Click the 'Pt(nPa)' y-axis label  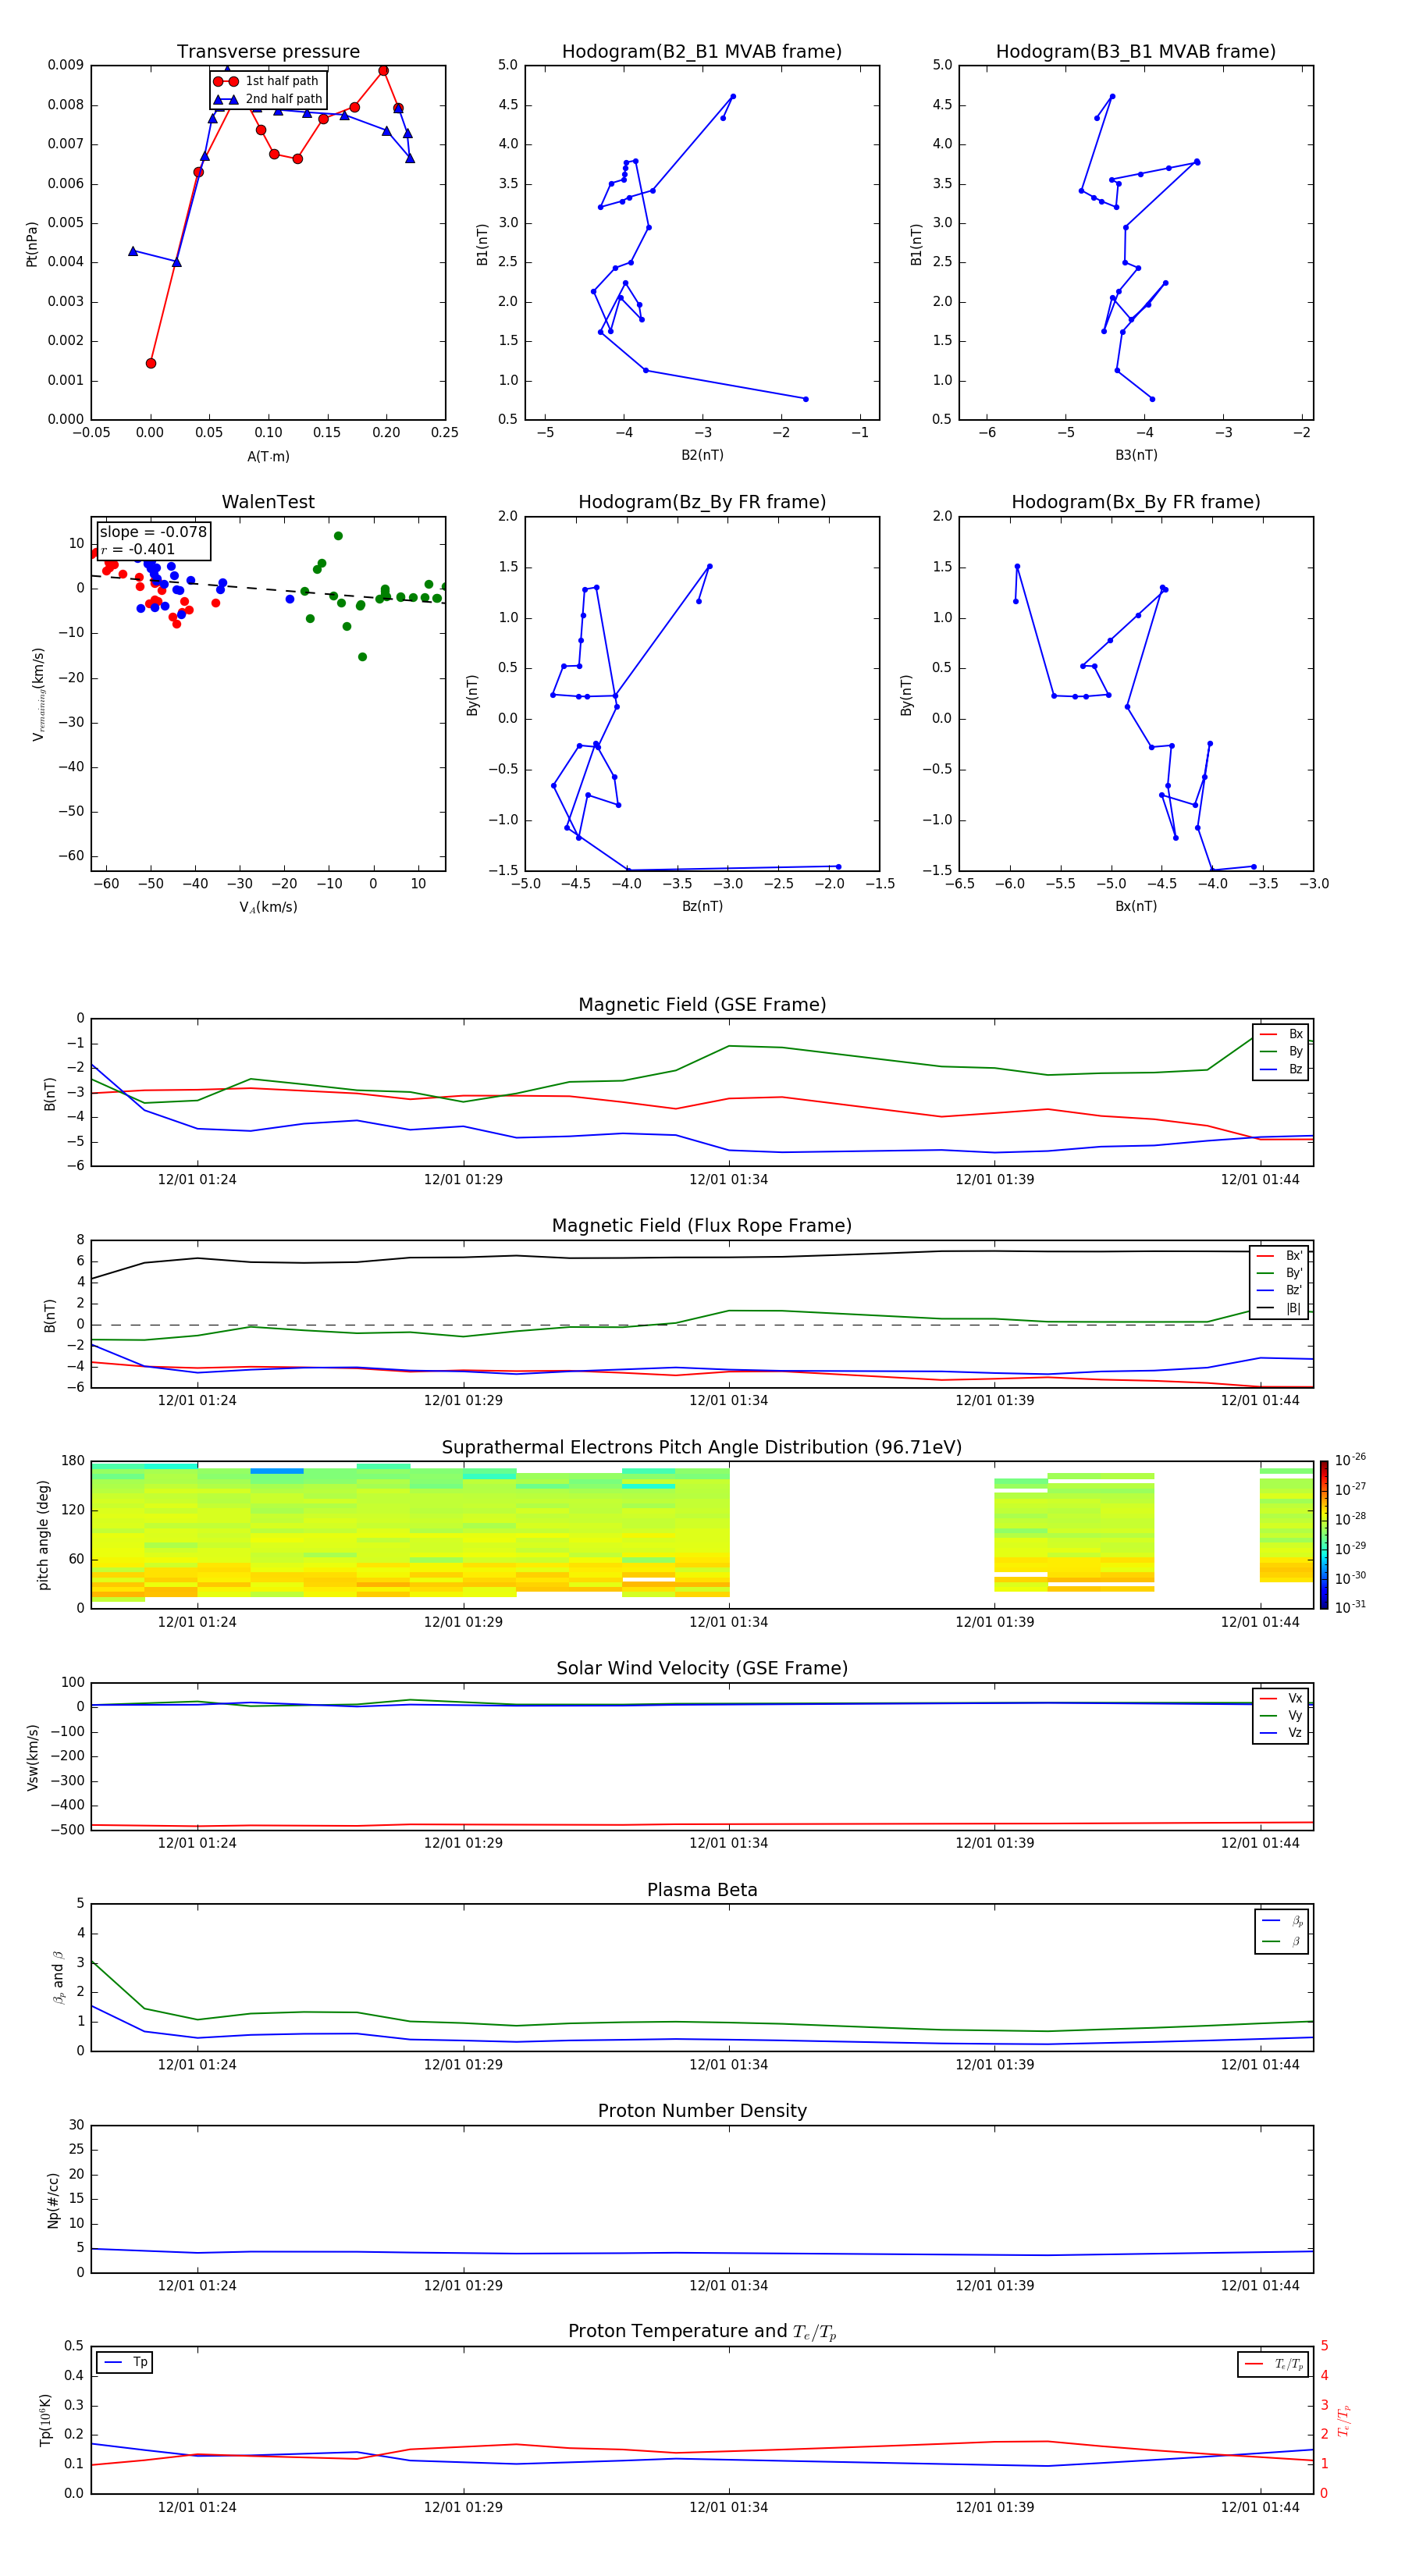(32, 244)
